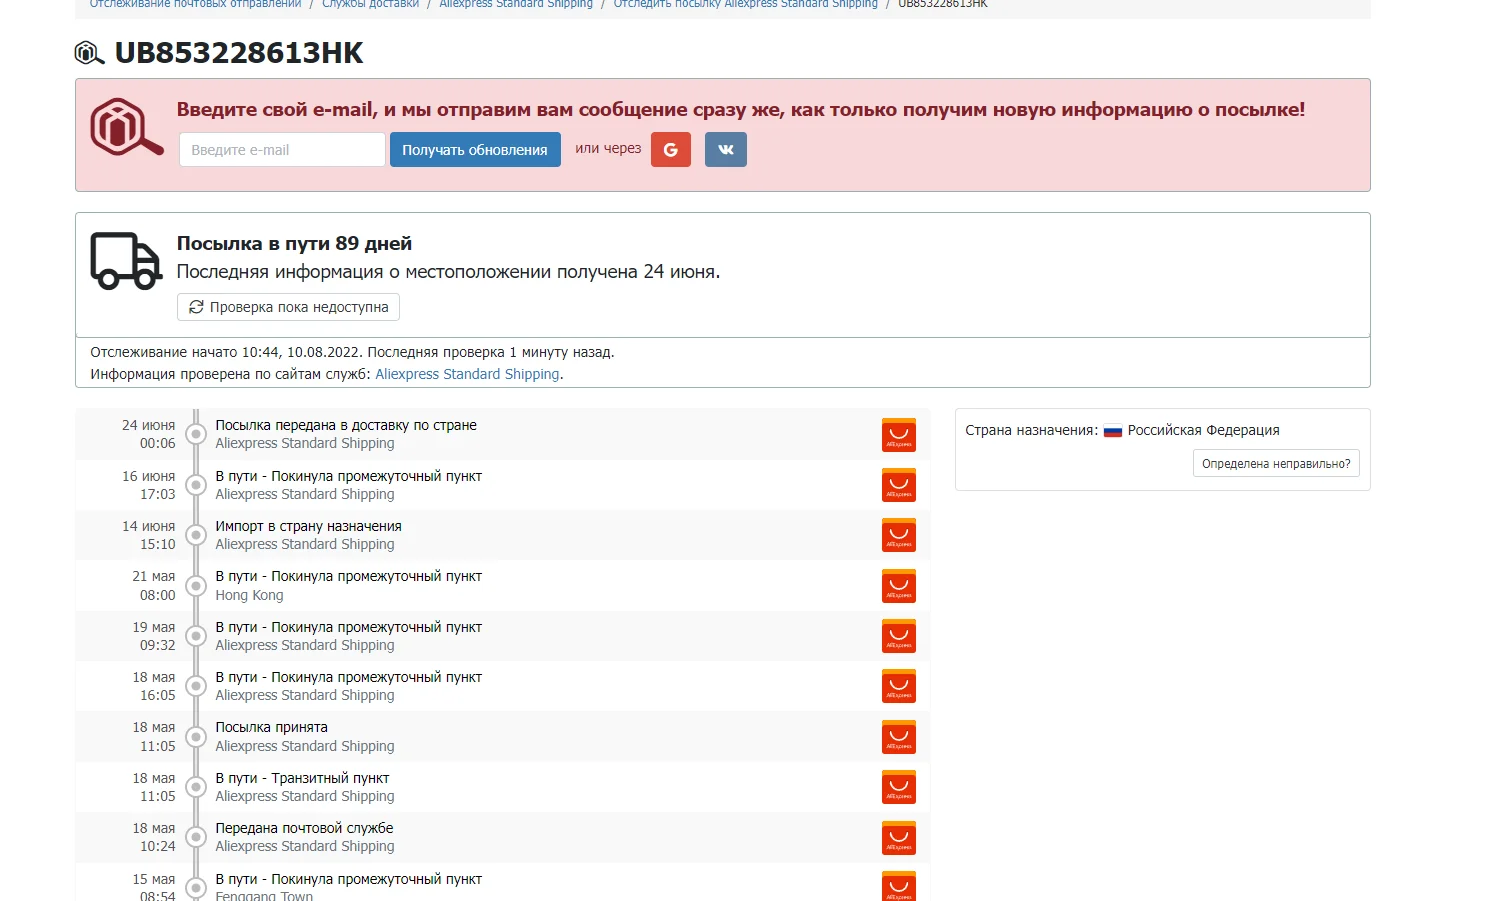Open the Отследить посылку Aliexpress Standard Shipping breadcrumb

tap(745, 4)
